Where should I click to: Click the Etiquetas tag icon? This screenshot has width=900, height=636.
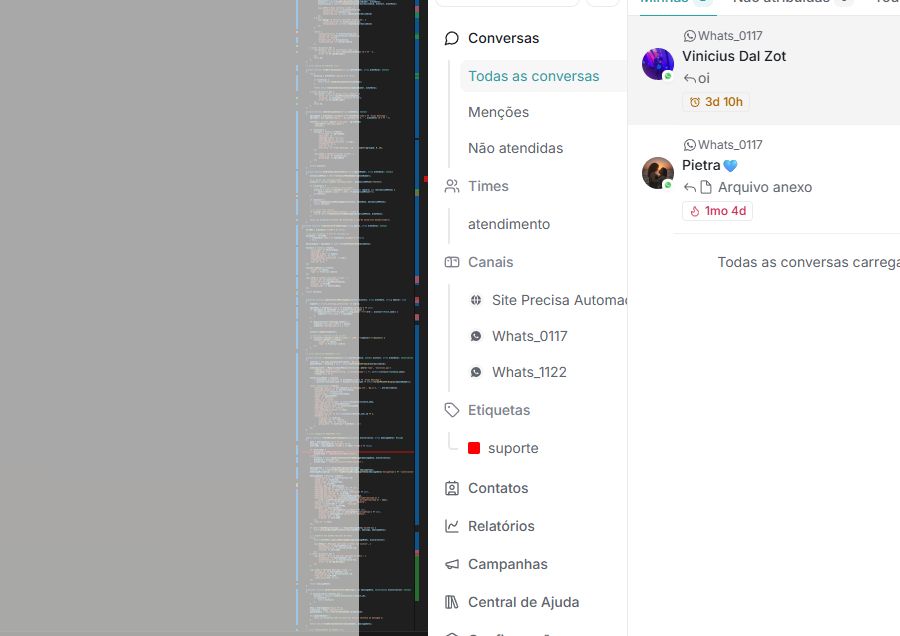(x=452, y=410)
